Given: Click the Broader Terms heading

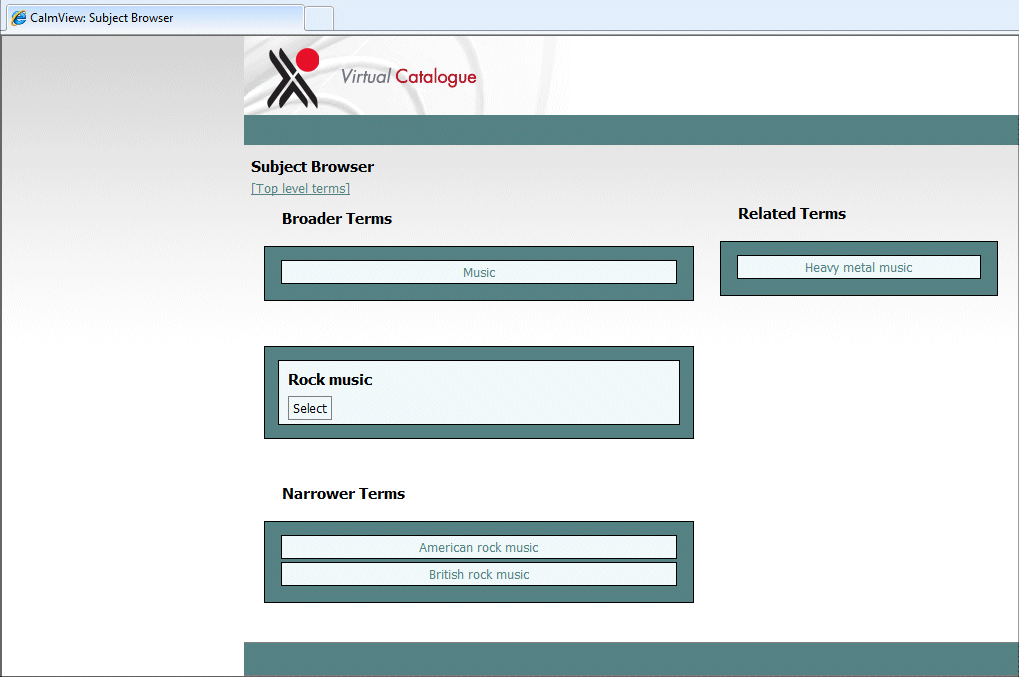Looking at the screenshot, I should coord(336,218).
